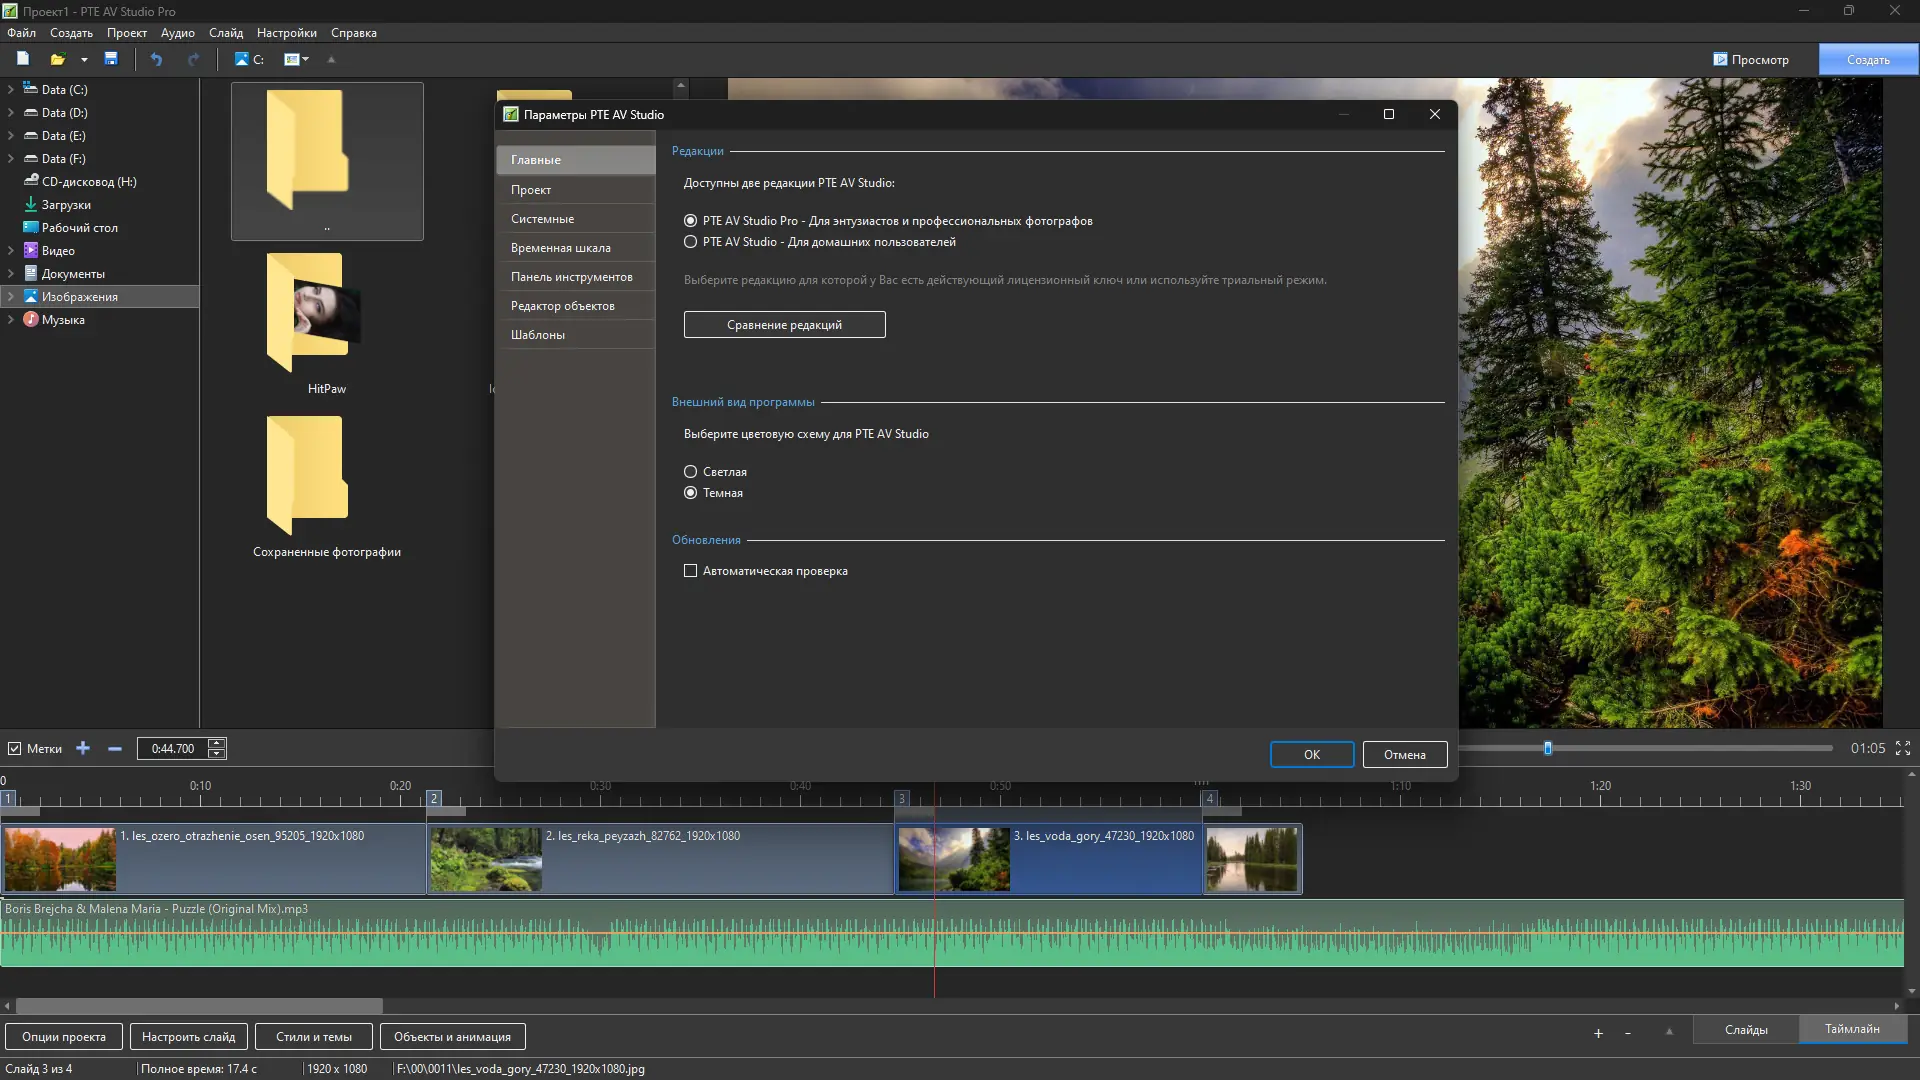1920x1080 pixels.
Task: Click the preview position slider handle
Action: [1547, 748]
